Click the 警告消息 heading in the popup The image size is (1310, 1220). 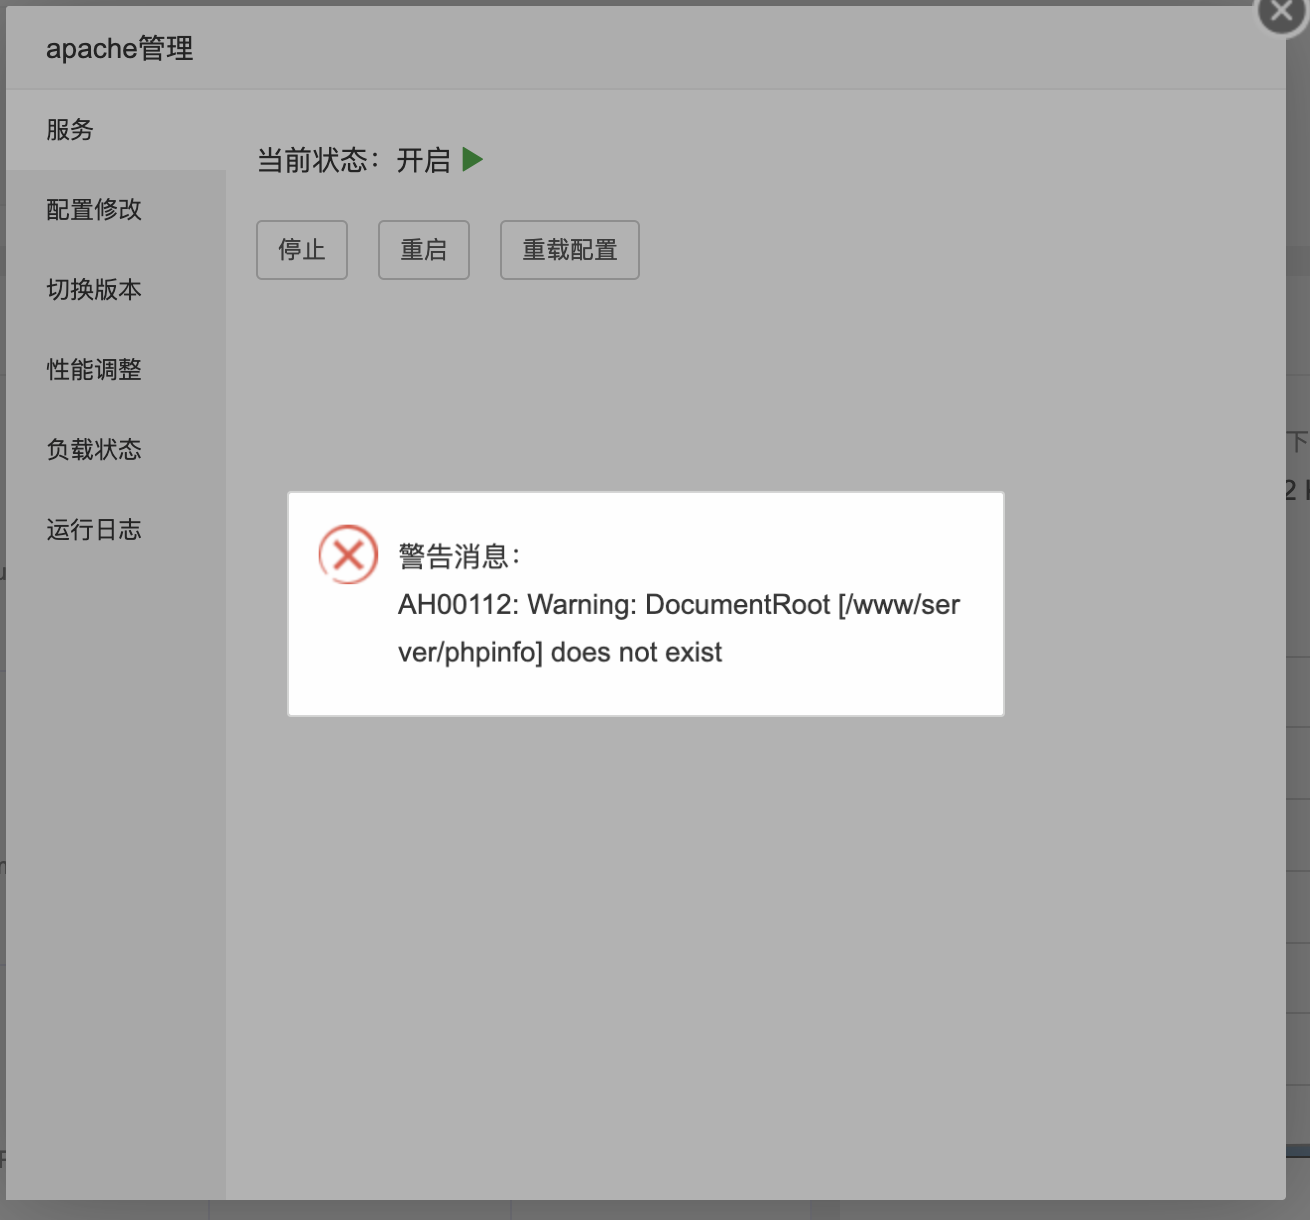coord(459,556)
